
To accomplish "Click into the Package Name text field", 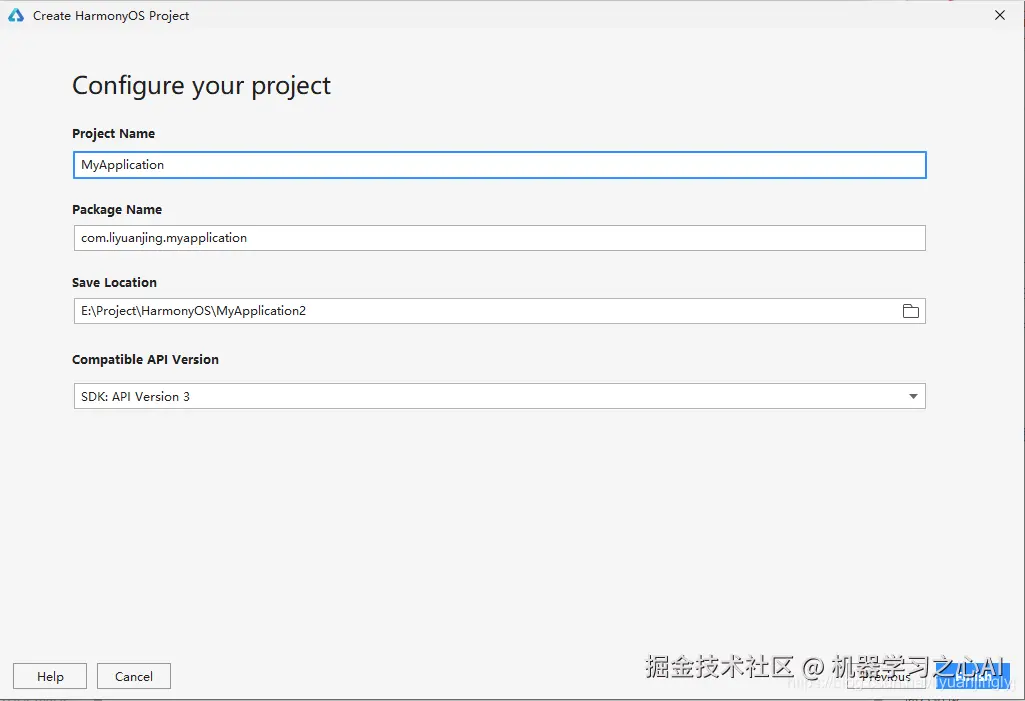I will pyautogui.click(x=500, y=238).
